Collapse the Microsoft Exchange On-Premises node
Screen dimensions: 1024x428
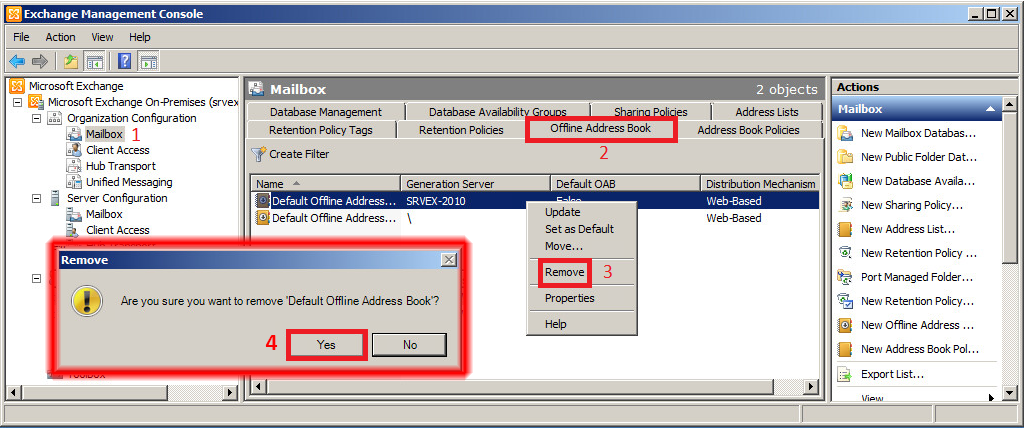pyautogui.click(x=18, y=103)
